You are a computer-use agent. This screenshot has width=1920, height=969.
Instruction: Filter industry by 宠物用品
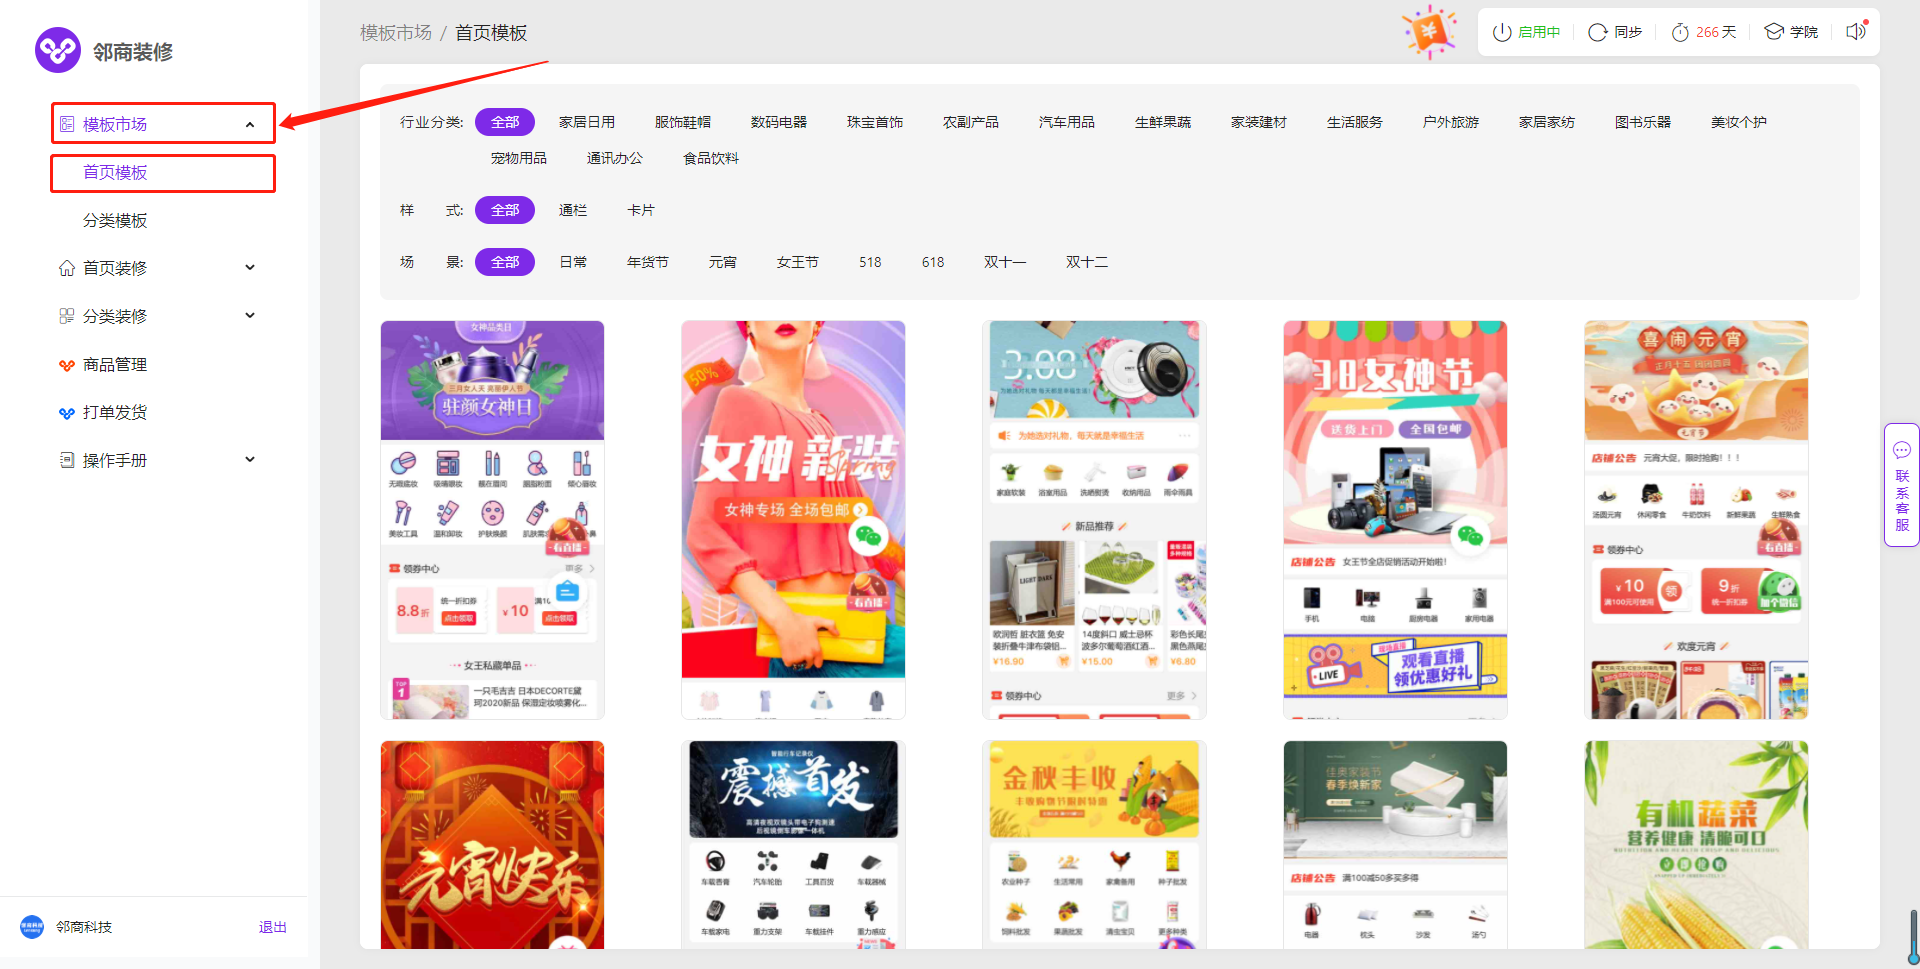point(519,158)
